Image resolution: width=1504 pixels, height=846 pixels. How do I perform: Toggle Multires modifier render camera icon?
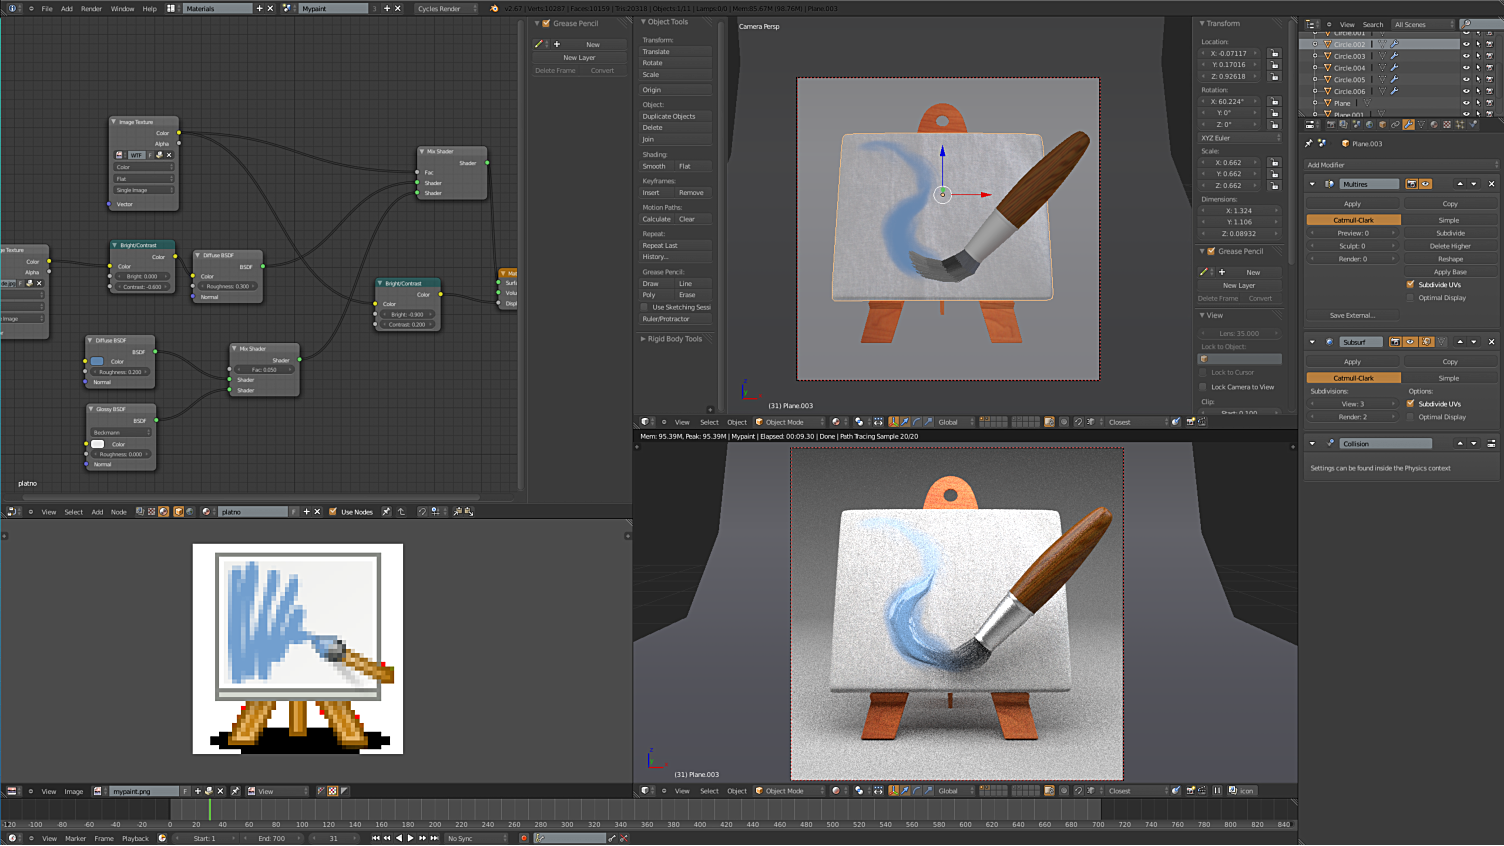click(1411, 184)
